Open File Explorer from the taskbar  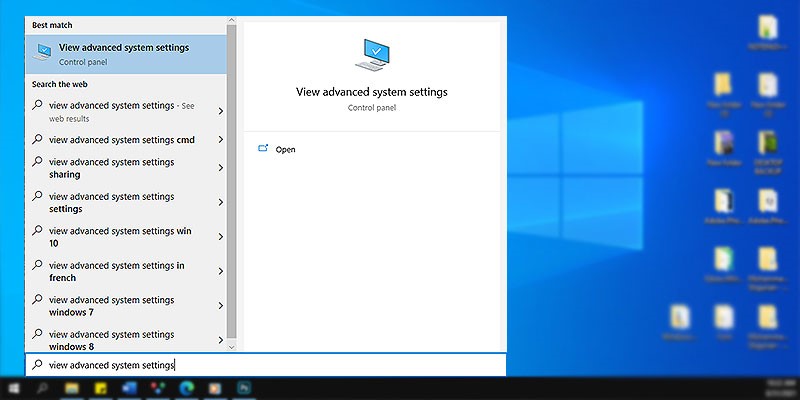pyautogui.click(x=71, y=389)
